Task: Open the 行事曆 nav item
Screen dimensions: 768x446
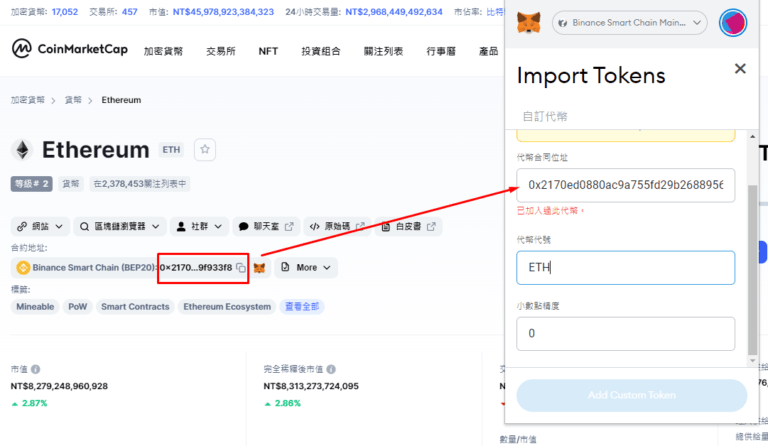Action: [441, 51]
